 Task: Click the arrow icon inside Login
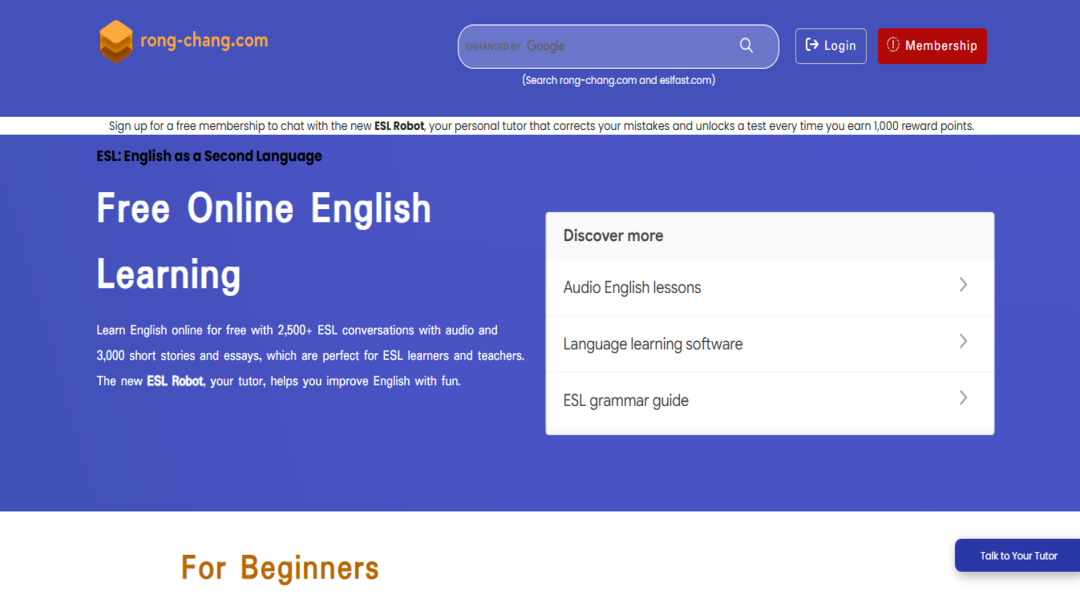pyautogui.click(x=812, y=45)
